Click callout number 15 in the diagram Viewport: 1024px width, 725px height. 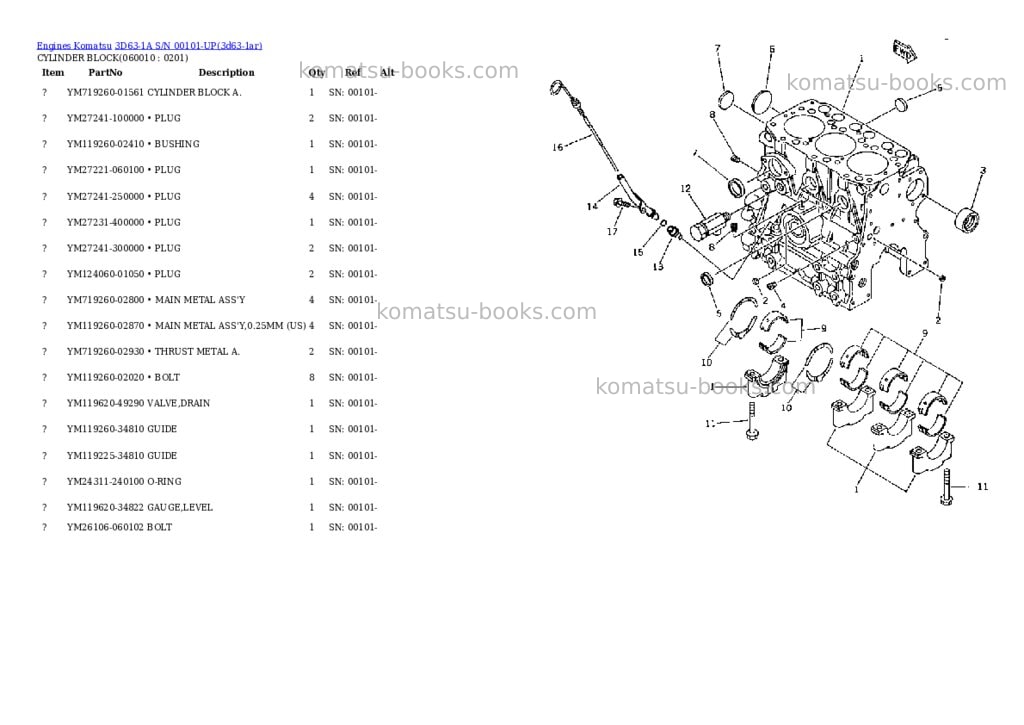[638, 253]
